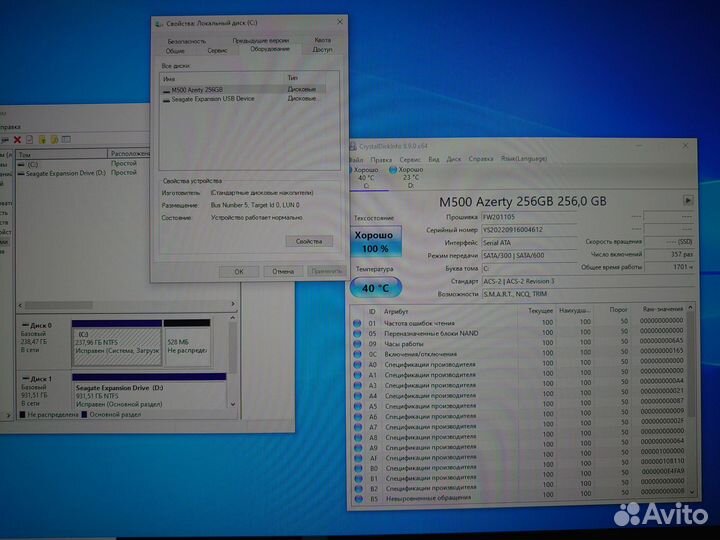
Task: Click the second yellow folder icon in Disk Management toolbar
Action: (x=54, y=140)
